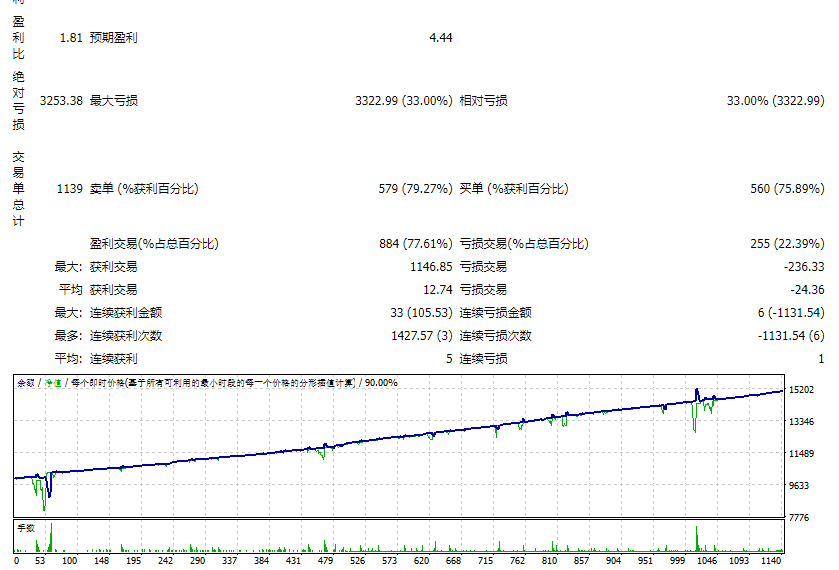Click the 亏损交易 value 255 (22.39%)

click(x=786, y=244)
